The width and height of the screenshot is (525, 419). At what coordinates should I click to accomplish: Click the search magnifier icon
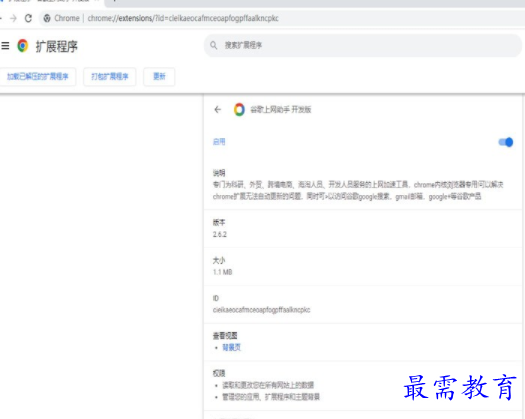pos(214,45)
